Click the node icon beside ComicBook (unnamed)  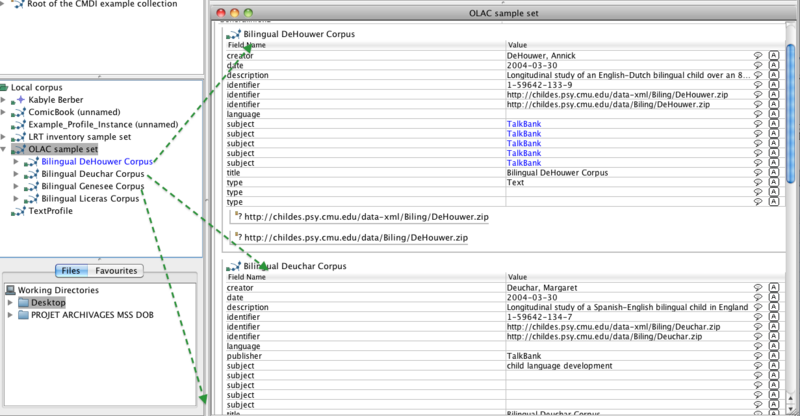click(18, 112)
